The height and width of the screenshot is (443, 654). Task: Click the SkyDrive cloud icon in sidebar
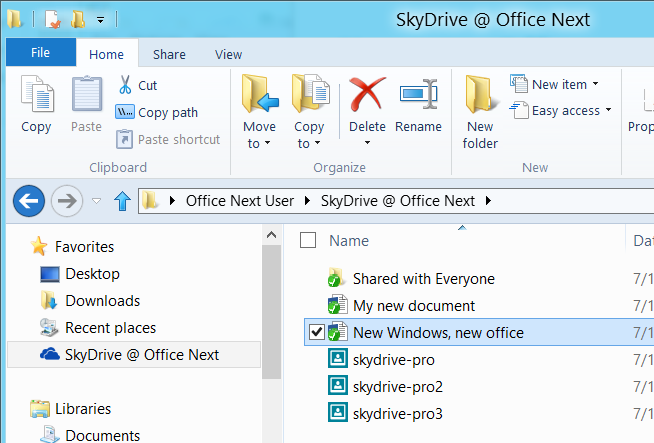[x=50, y=354]
